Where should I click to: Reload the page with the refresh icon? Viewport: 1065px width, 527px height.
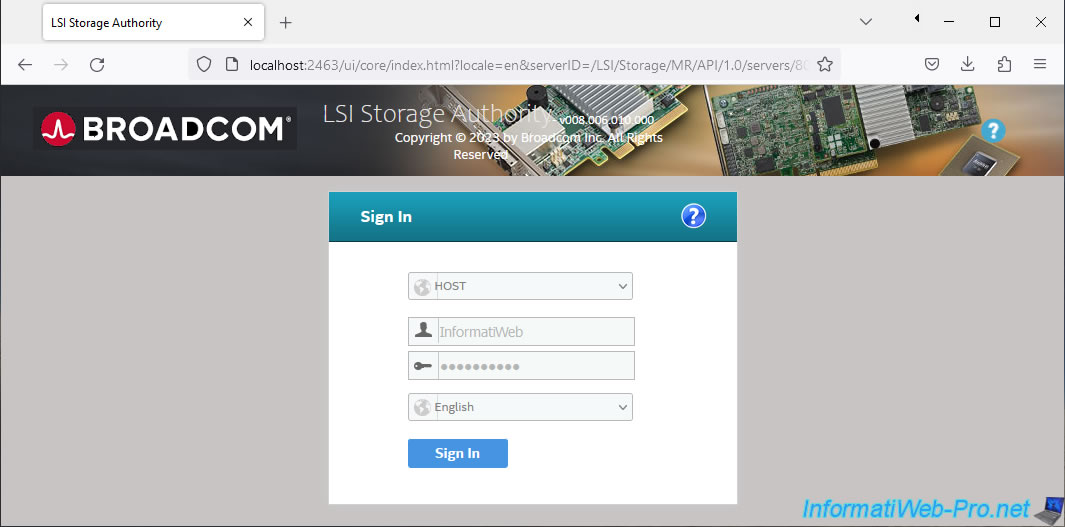[97, 65]
